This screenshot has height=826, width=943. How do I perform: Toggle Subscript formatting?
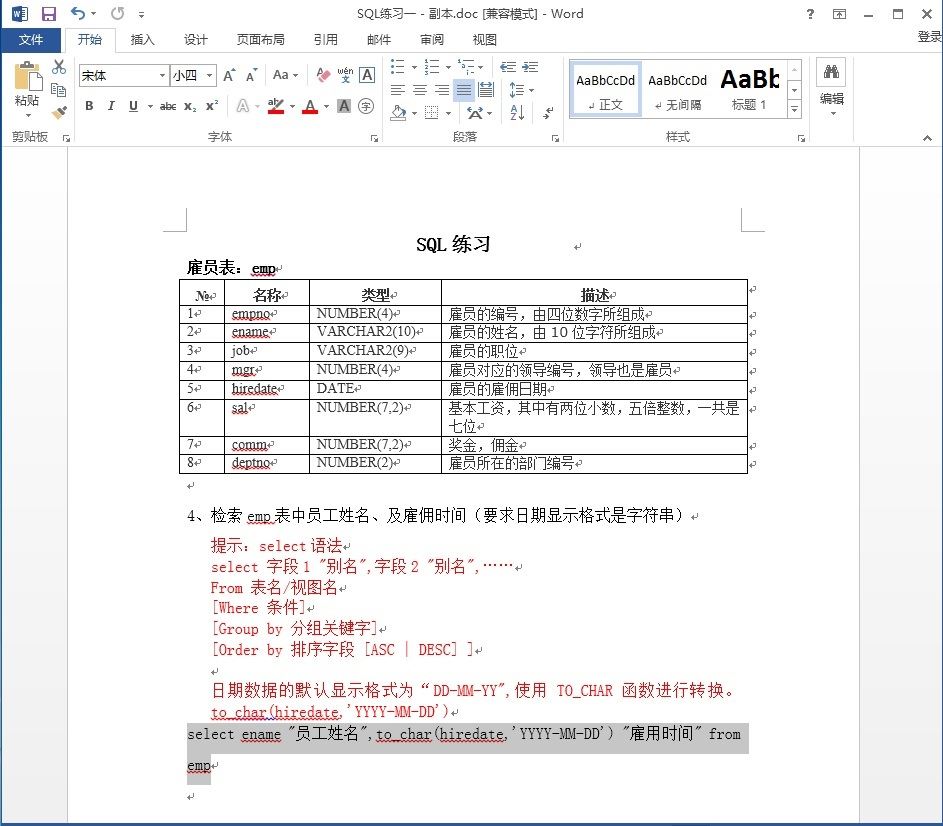(190, 106)
